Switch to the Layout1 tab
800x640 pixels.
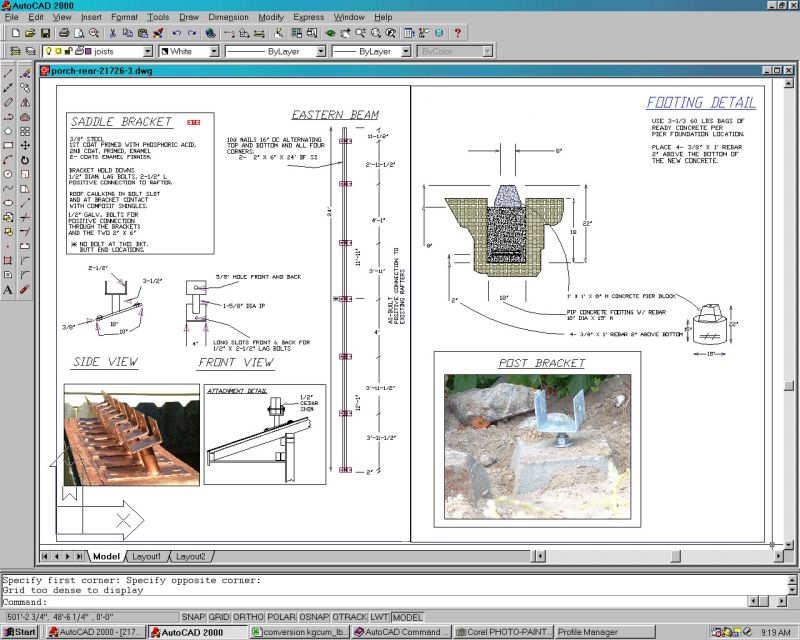point(147,558)
